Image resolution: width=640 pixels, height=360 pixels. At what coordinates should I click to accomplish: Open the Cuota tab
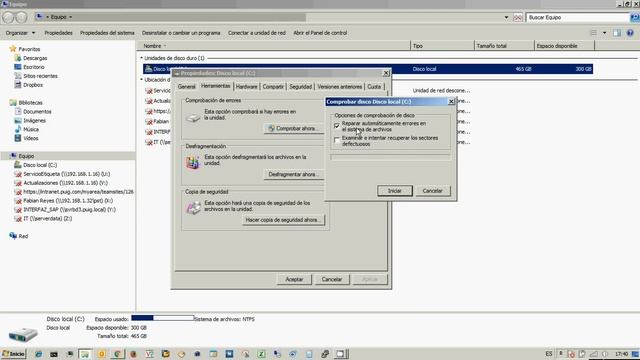[x=374, y=87]
